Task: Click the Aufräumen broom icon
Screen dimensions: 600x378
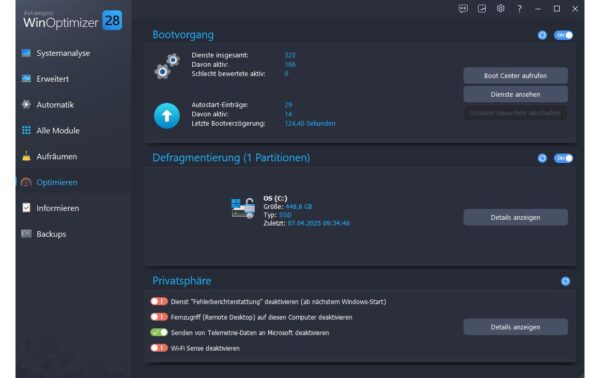Action: tap(26, 156)
